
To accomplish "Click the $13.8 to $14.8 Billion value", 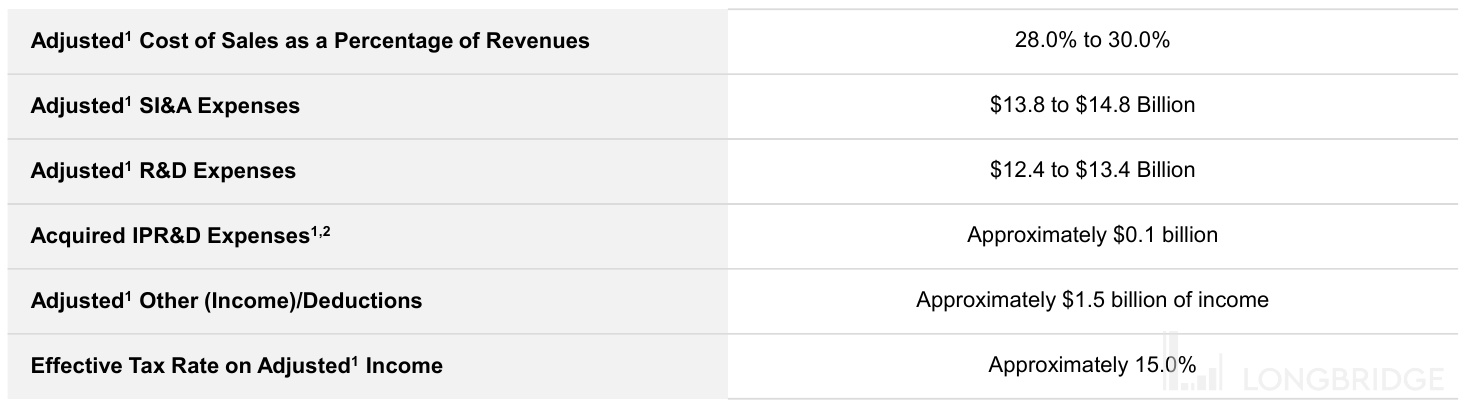I will point(1092,104).
